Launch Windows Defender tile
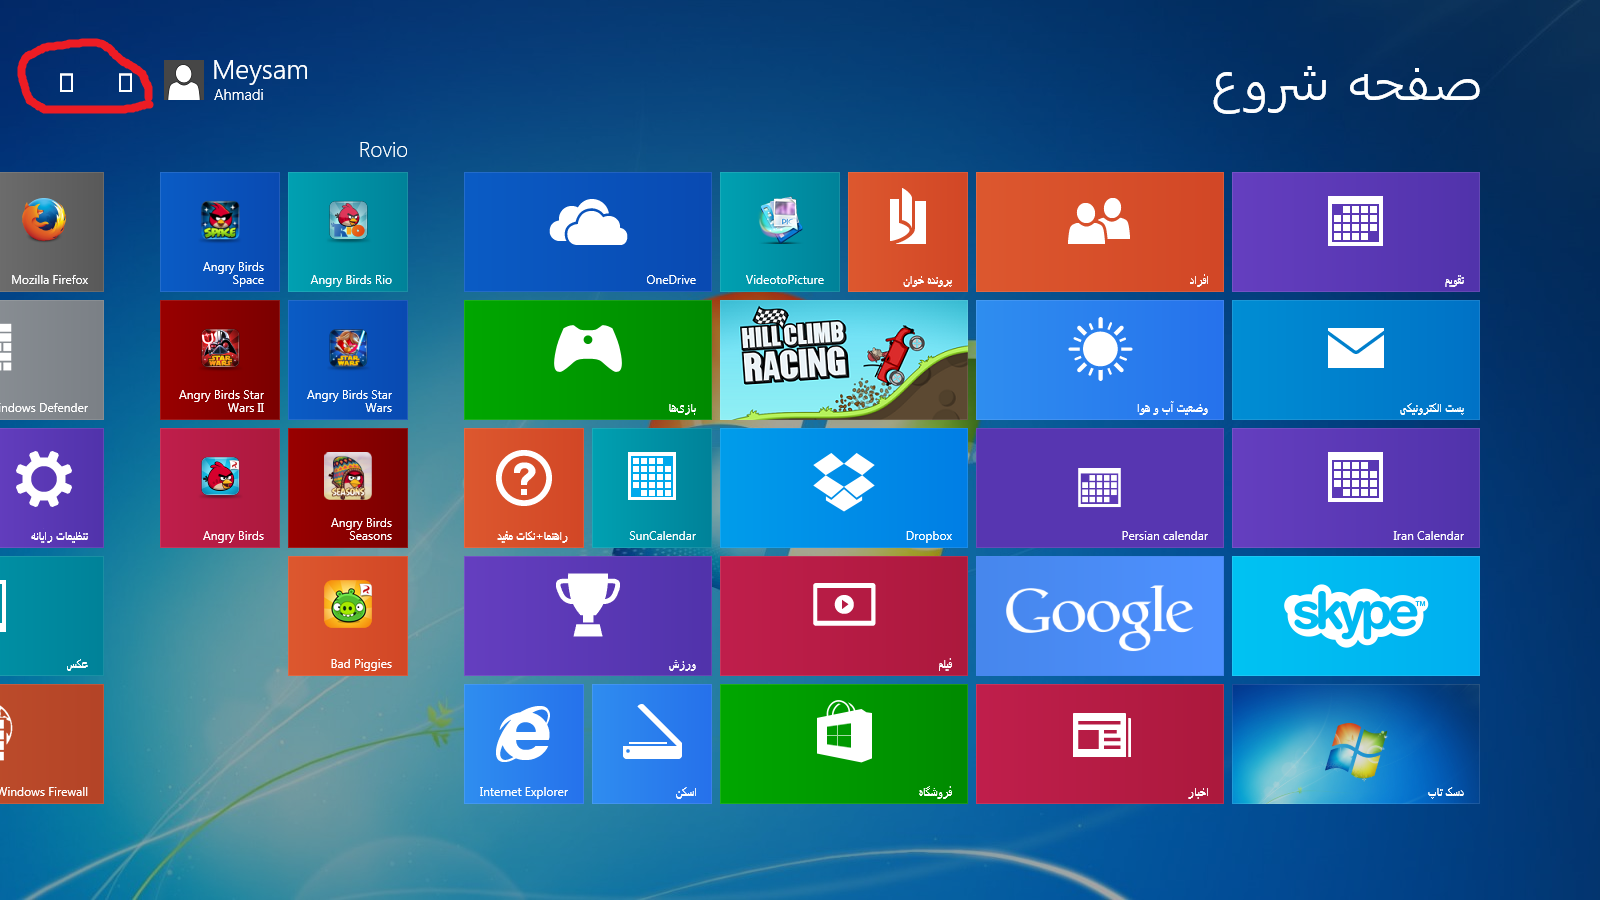 (52, 360)
